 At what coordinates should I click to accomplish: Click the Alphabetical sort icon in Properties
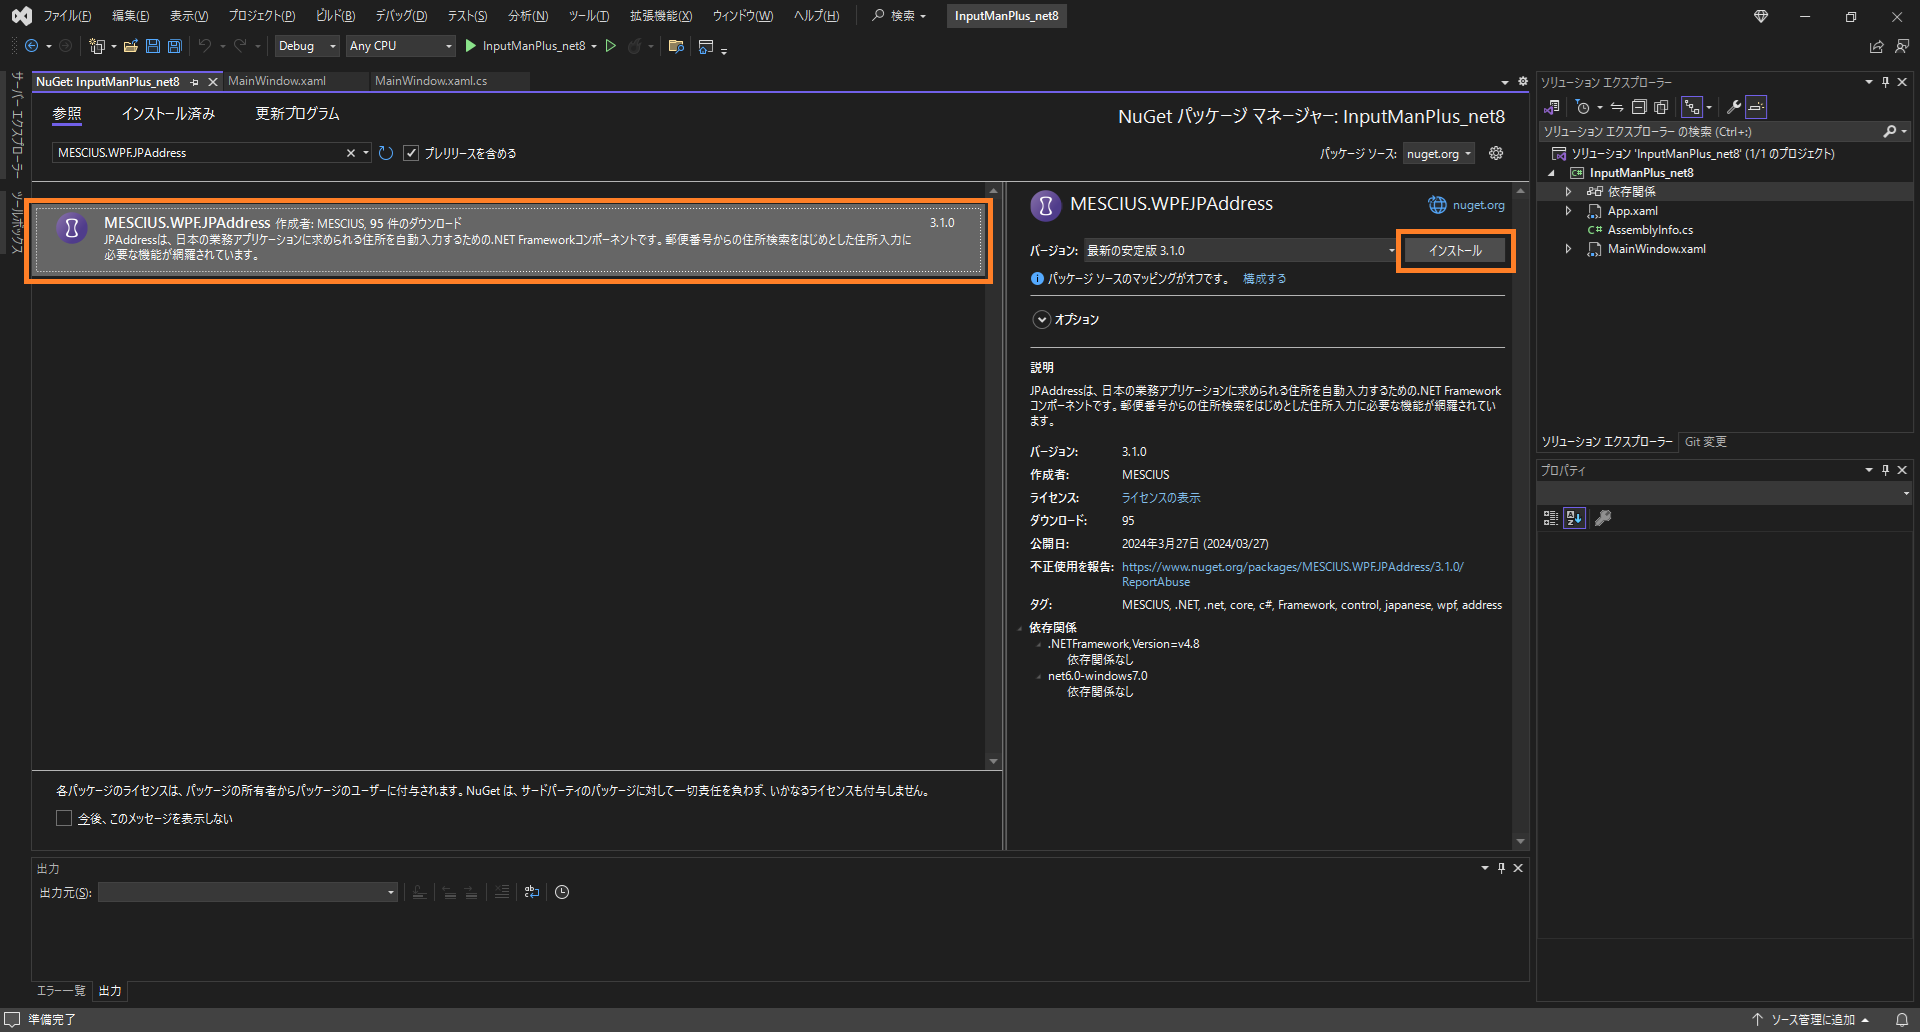pyautogui.click(x=1575, y=518)
